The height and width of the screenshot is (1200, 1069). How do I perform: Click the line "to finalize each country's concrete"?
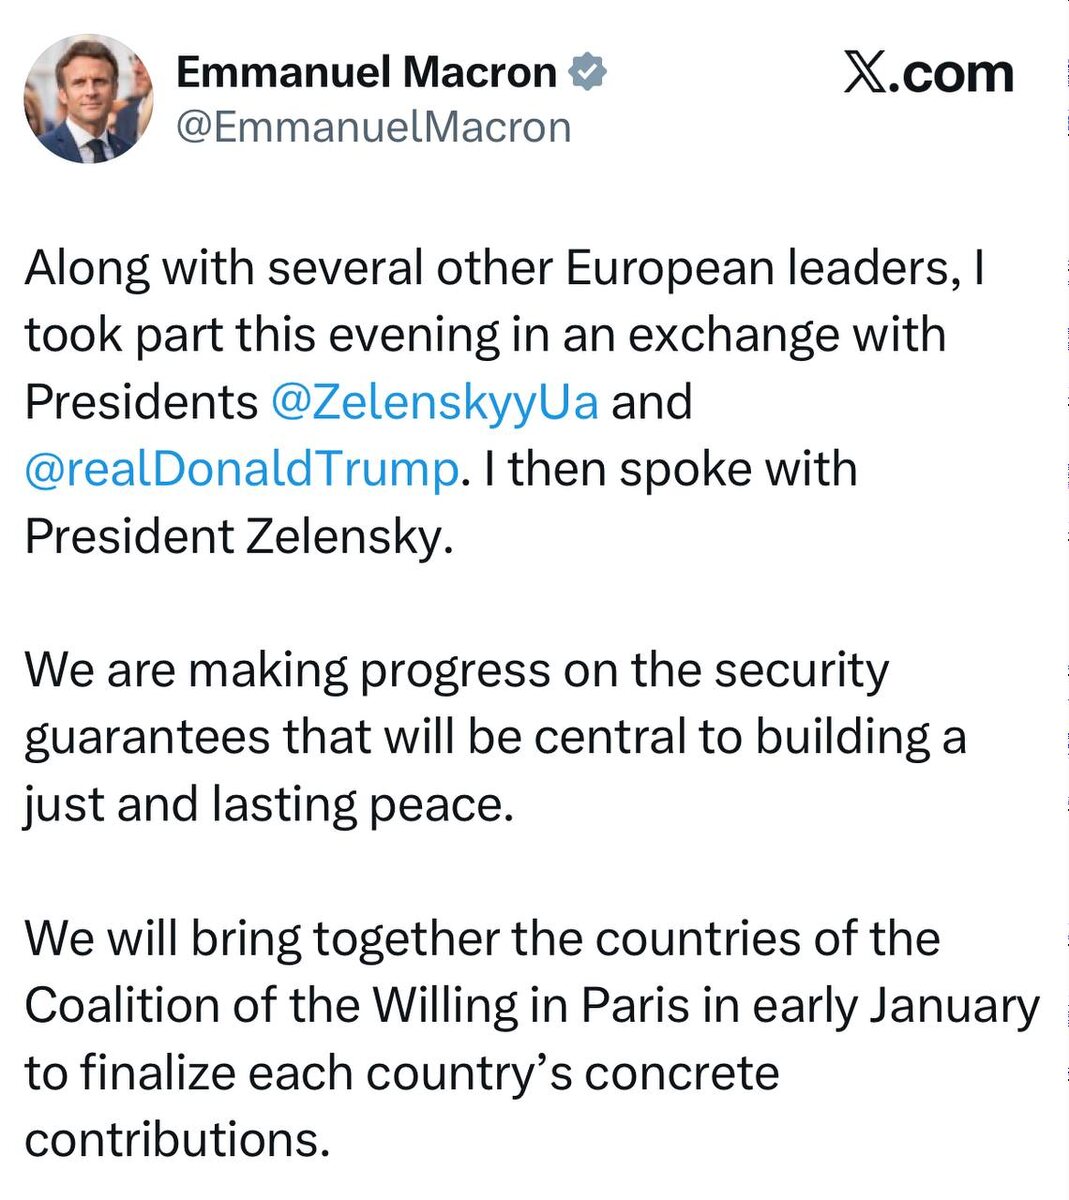402,1073
